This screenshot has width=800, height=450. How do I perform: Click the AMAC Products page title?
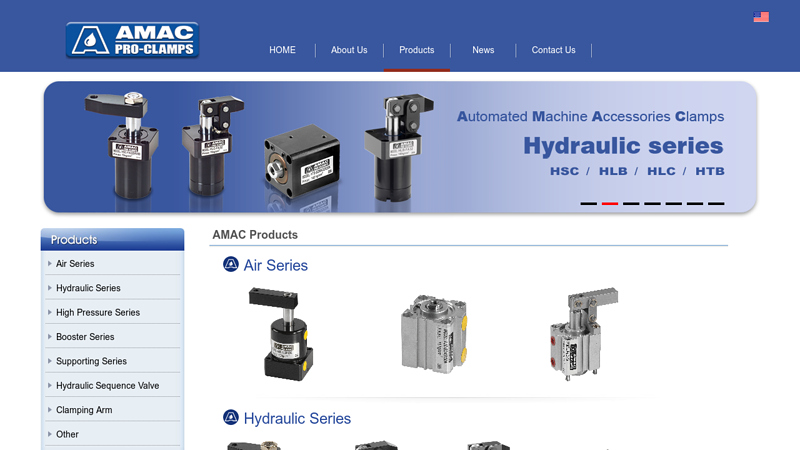pos(255,235)
